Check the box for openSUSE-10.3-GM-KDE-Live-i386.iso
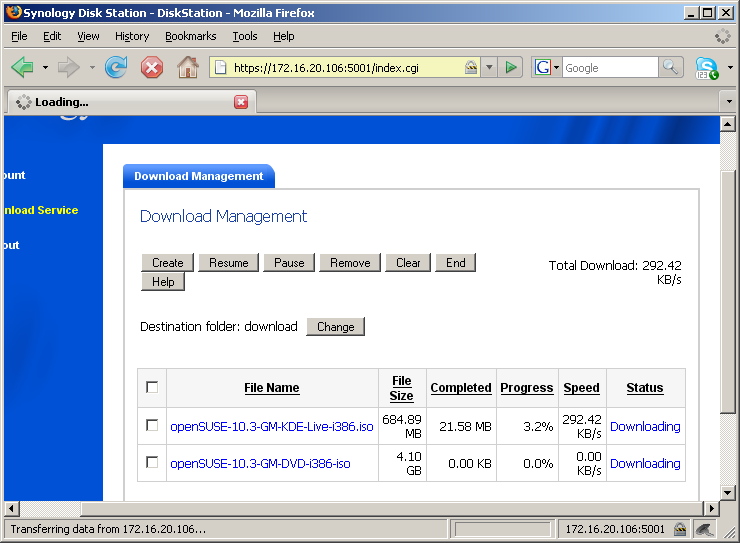The width and height of the screenshot is (740, 543). [x=152, y=426]
